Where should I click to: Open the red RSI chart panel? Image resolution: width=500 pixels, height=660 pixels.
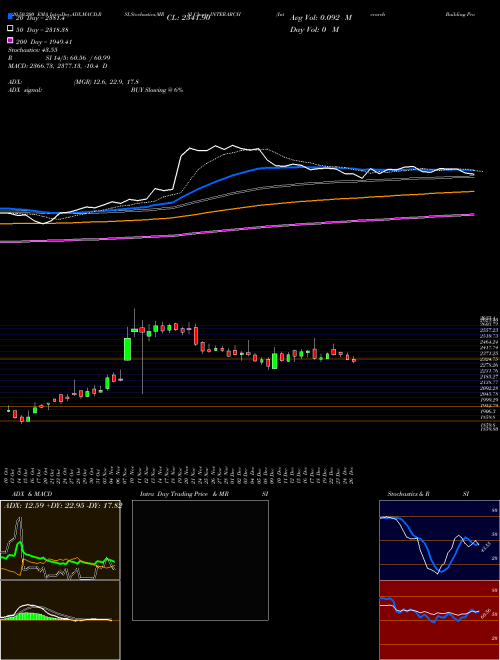(439, 620)
